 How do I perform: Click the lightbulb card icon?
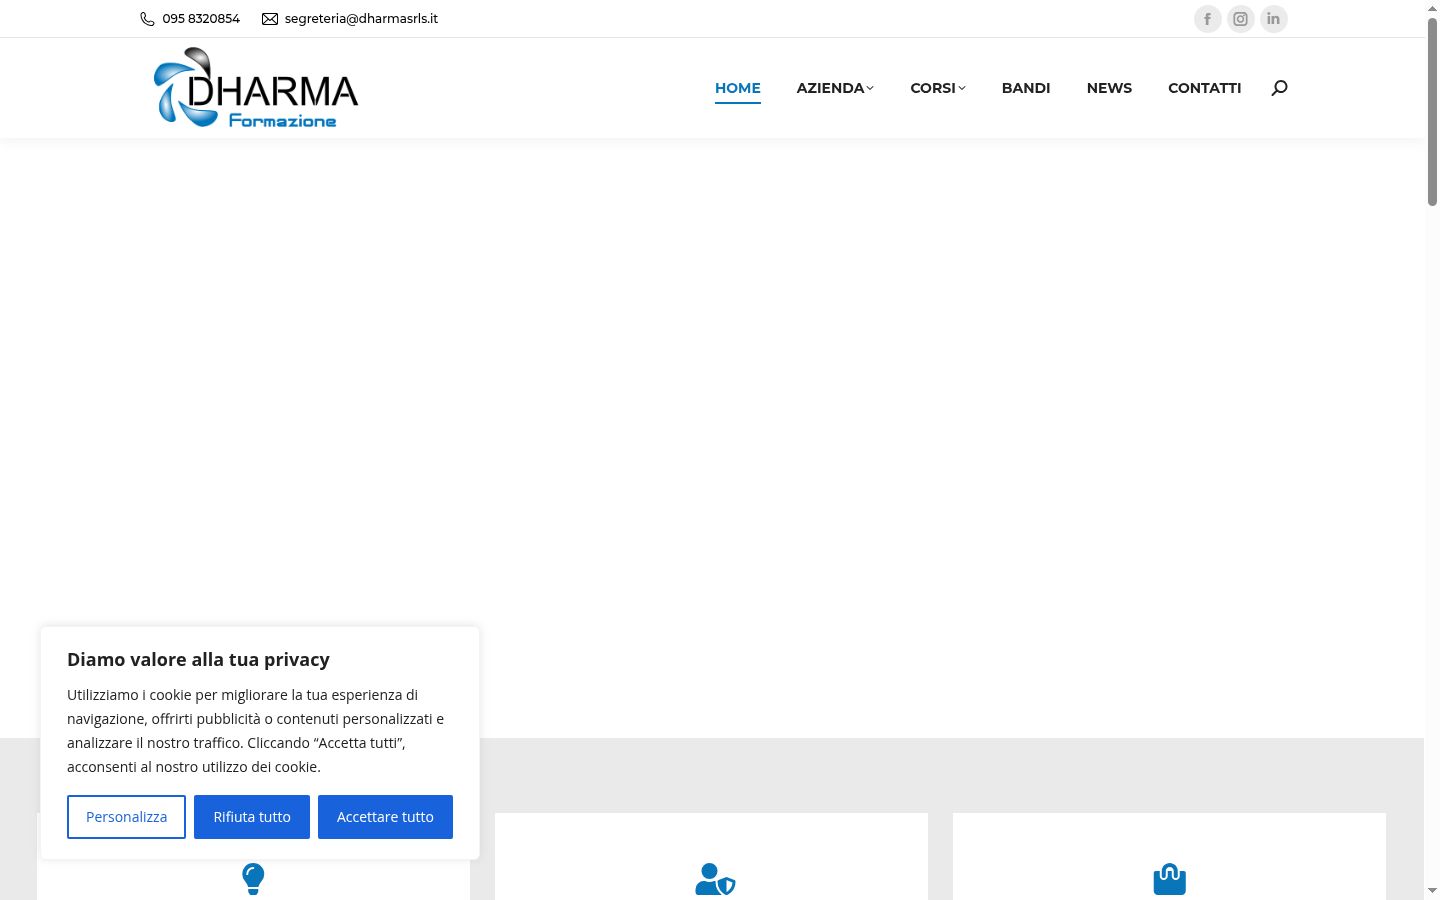tap(253, 879)
